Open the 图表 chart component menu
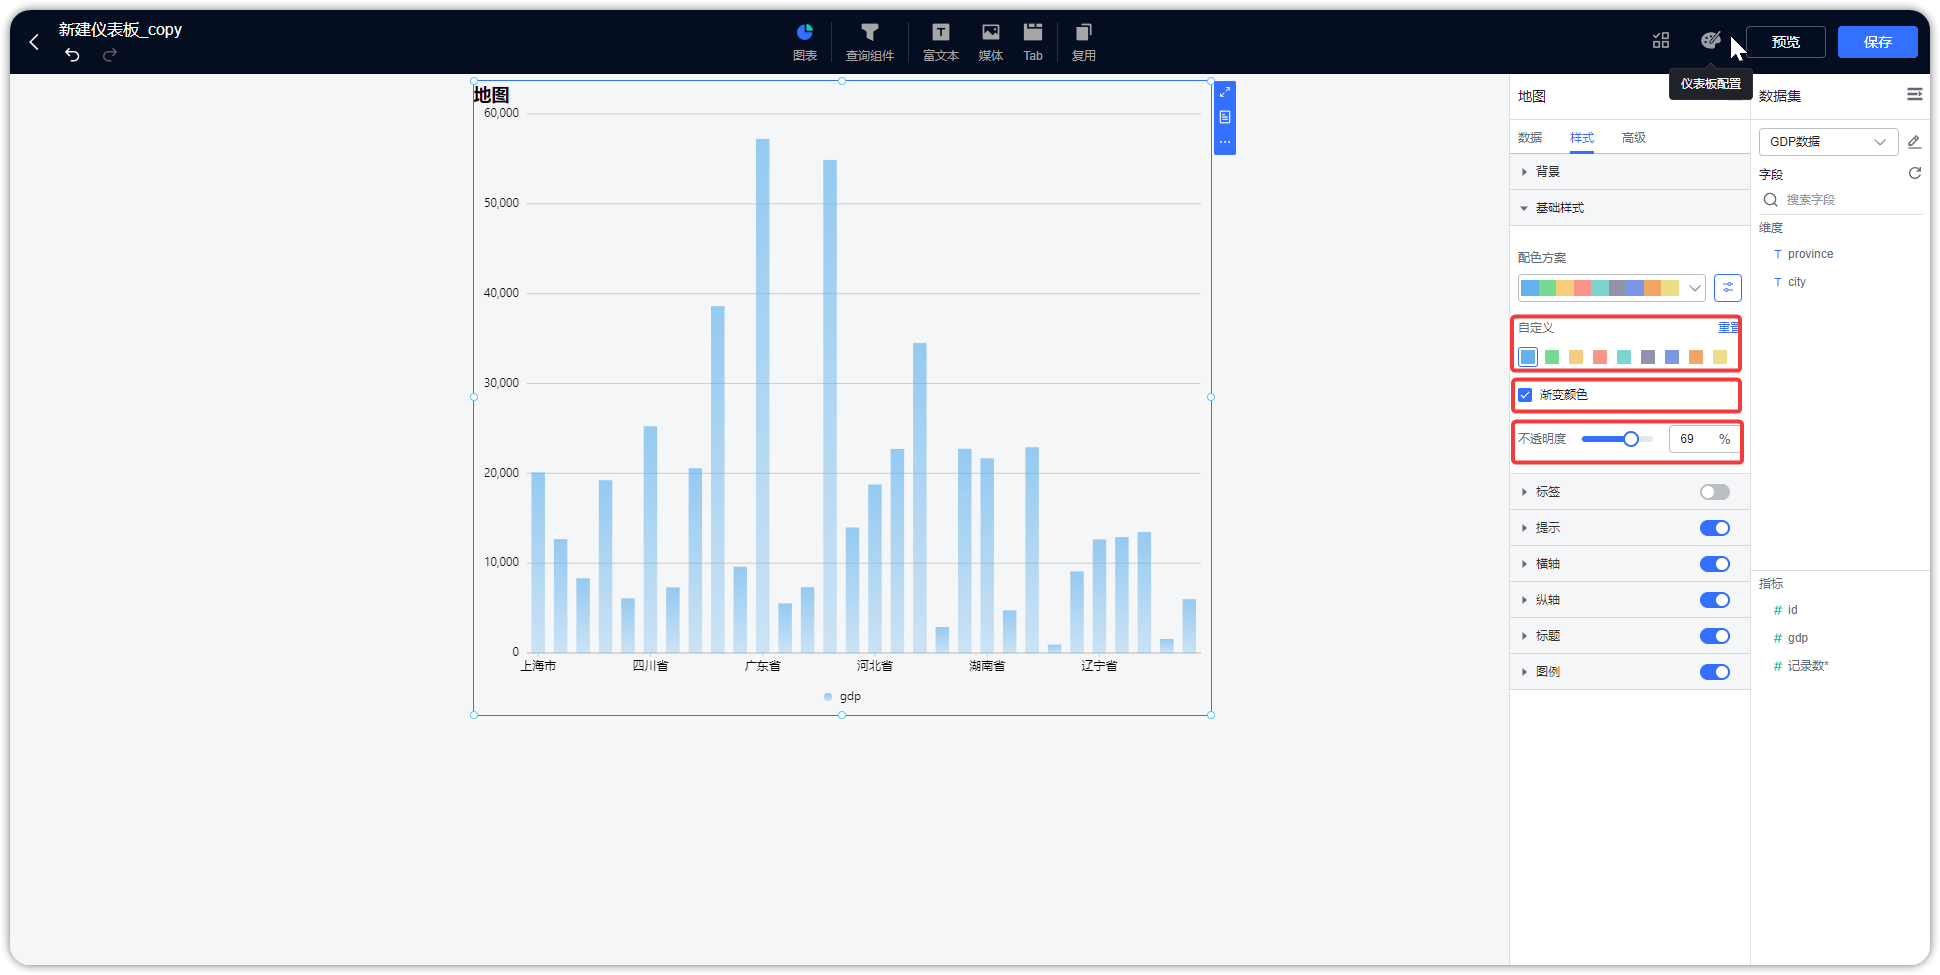1940x975 pixels. 805,42
